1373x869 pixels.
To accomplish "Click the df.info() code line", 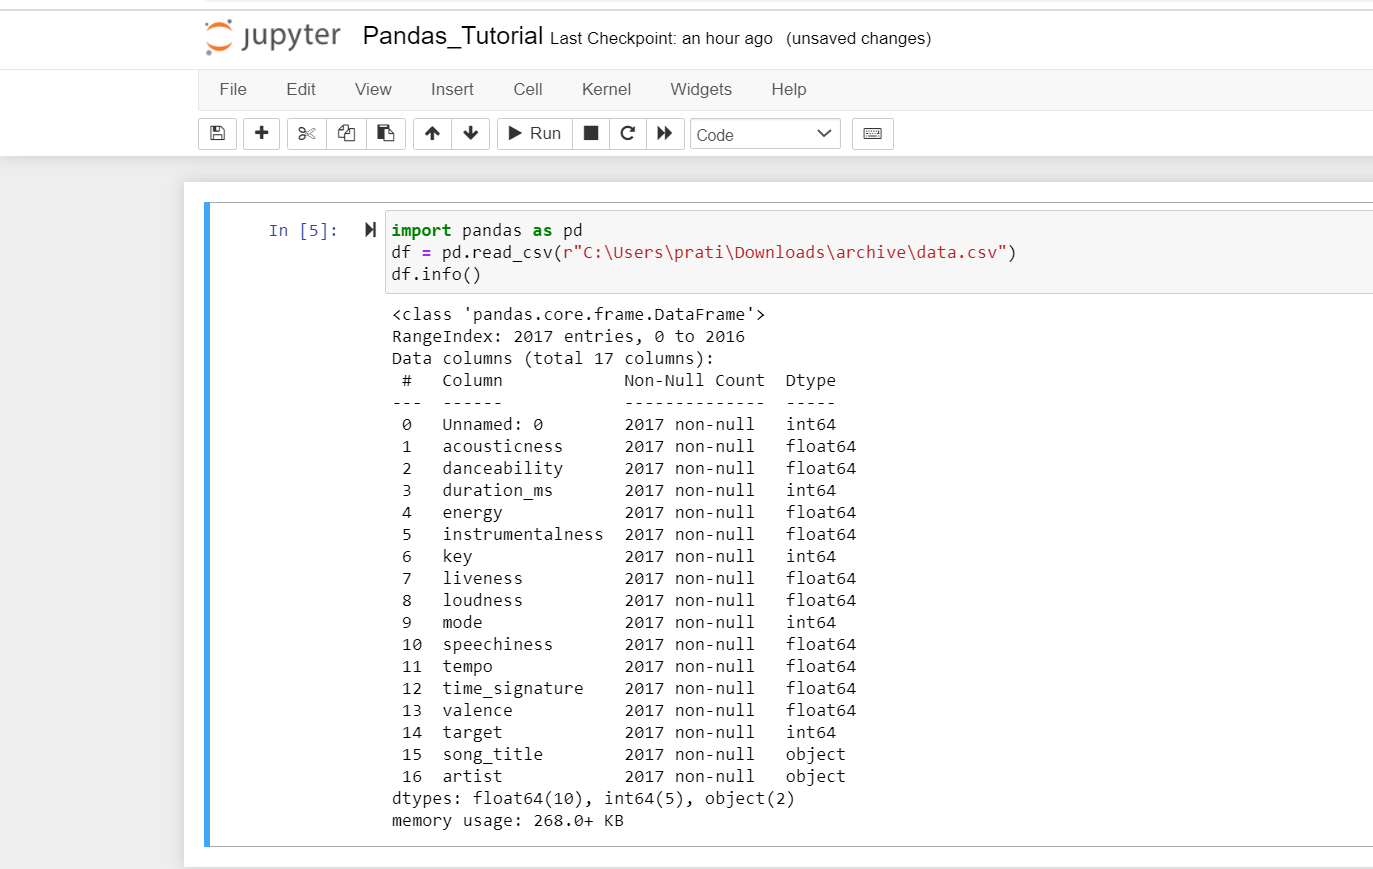I will coord(436,274).
